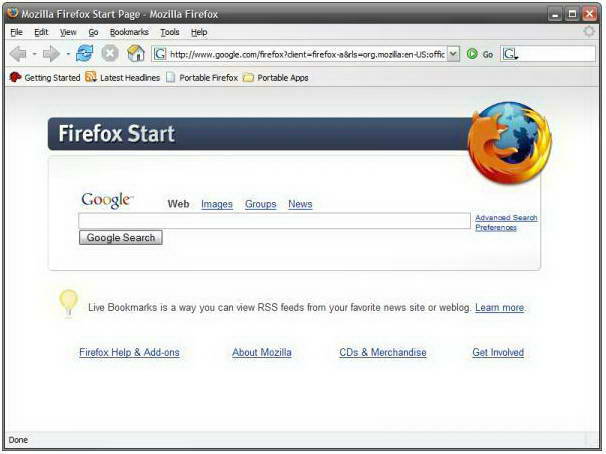Click the Stop loading icon
The height and width of the screenshot is (454, 606).
pos(110,53)
